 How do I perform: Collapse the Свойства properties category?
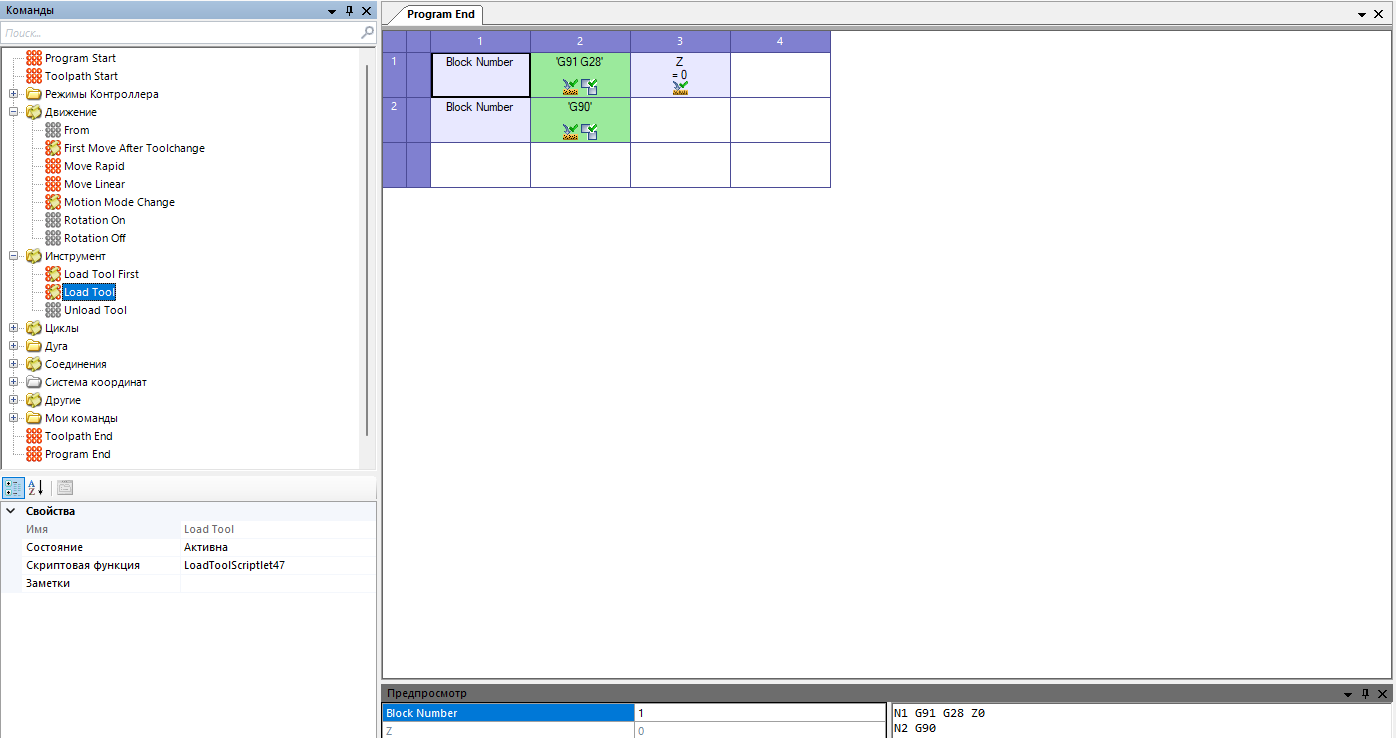coord(11,511)
